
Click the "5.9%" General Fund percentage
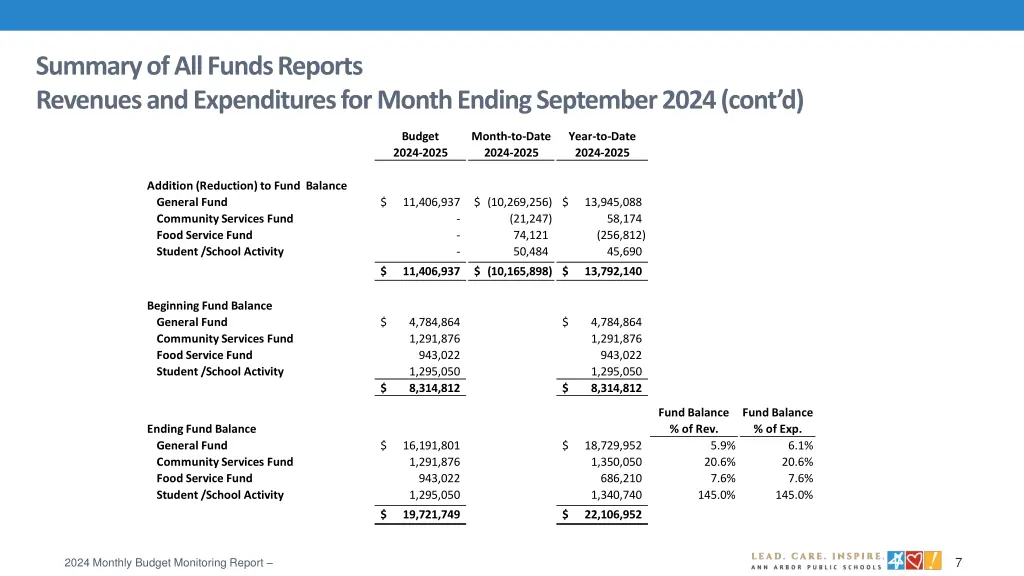click(x=723, y=445)
